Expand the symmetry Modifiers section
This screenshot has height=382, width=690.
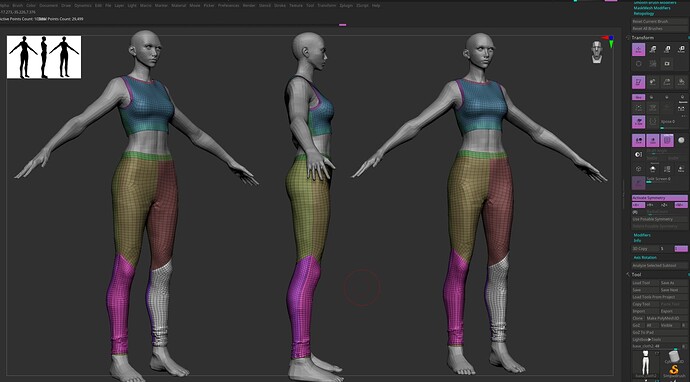point(642,235)
